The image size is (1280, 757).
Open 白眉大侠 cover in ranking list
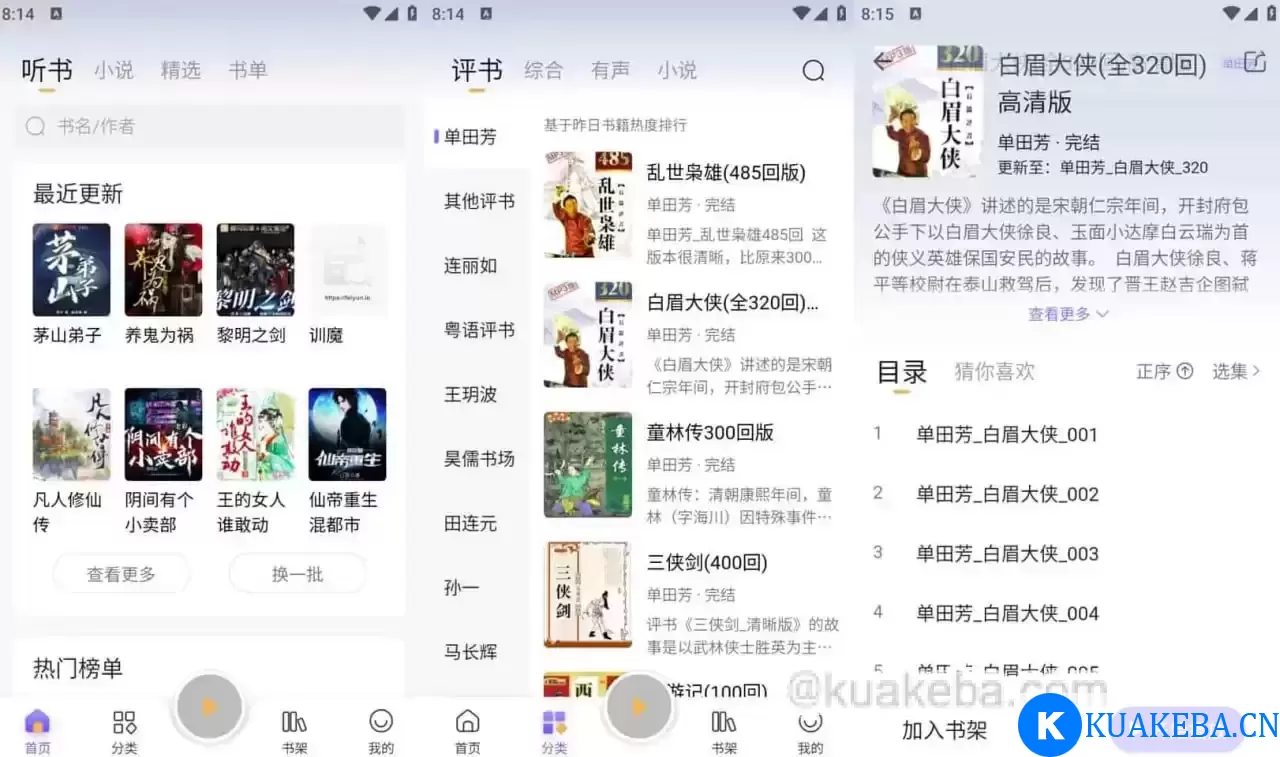(x=588, y=334)
